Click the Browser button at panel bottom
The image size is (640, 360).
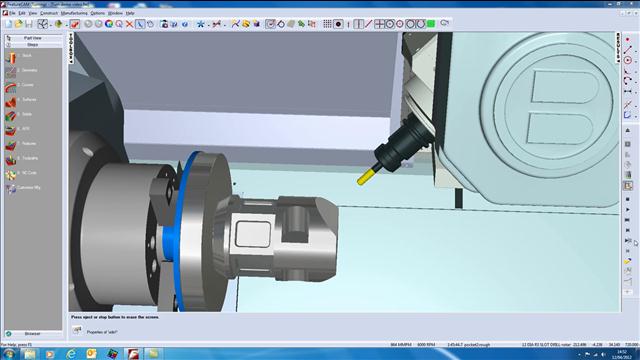33,333
